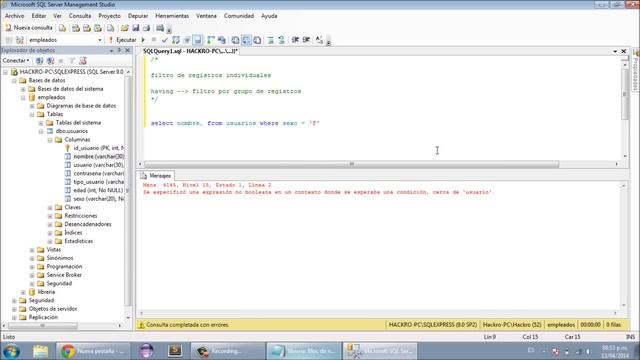The height and width of the screenshot is (360, 640).
Task: Select the id_usuario key column
Action: pos(99,148)
